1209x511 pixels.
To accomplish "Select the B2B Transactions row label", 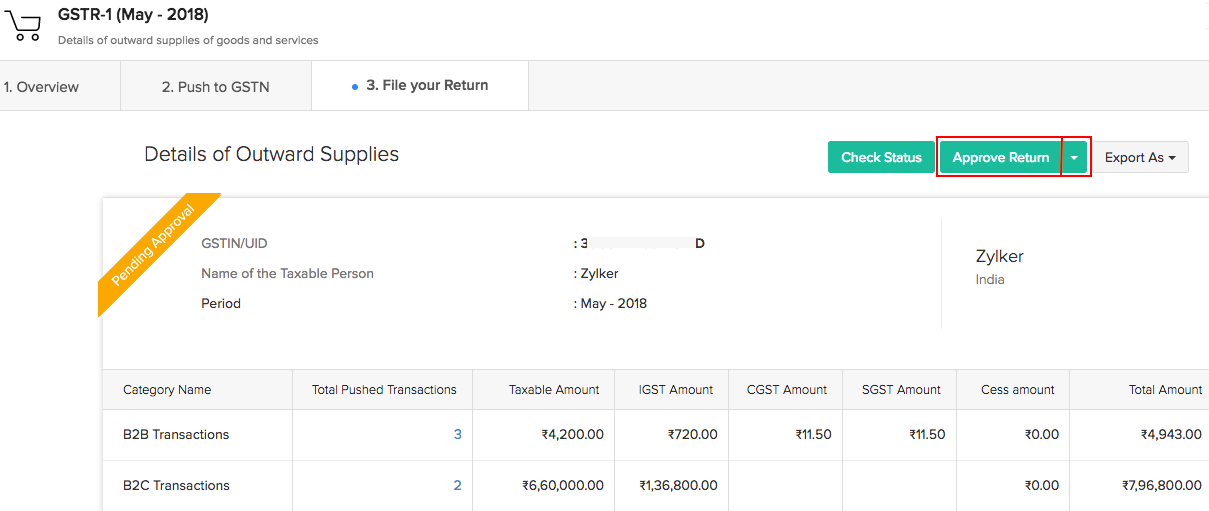I will (176, 435).
